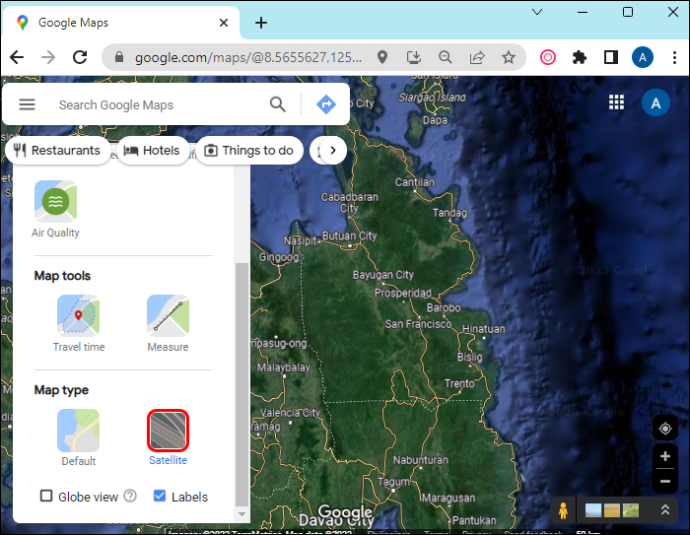Screen dimensions: 690x535
Task: Filter by Hotels chip
Action: pyautogui.click(x=153, y=150)
